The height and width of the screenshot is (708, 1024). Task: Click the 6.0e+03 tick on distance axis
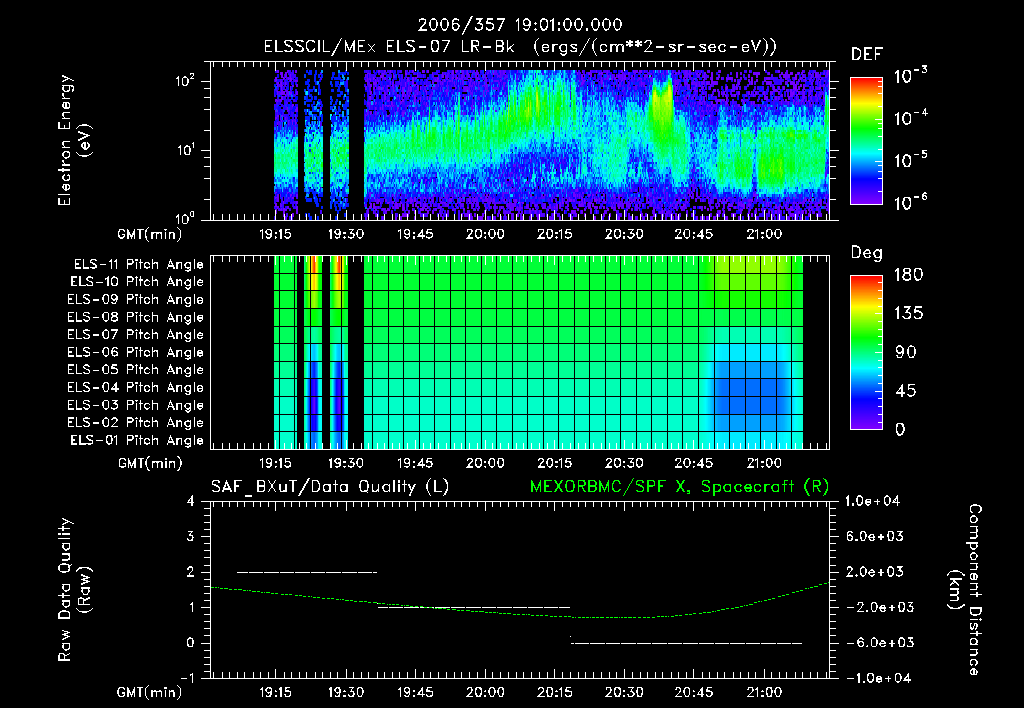point(874,536)
